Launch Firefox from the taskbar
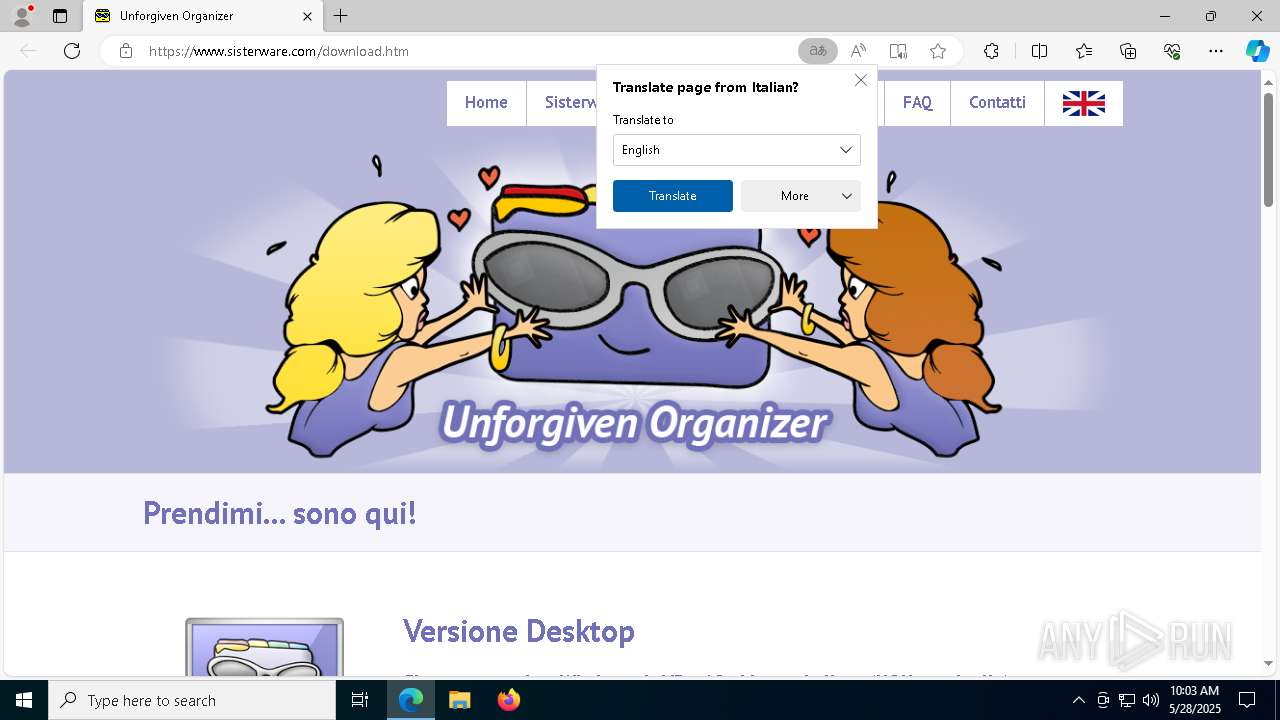The width and height of the screenshot is (1280, 720). point(508,700)
